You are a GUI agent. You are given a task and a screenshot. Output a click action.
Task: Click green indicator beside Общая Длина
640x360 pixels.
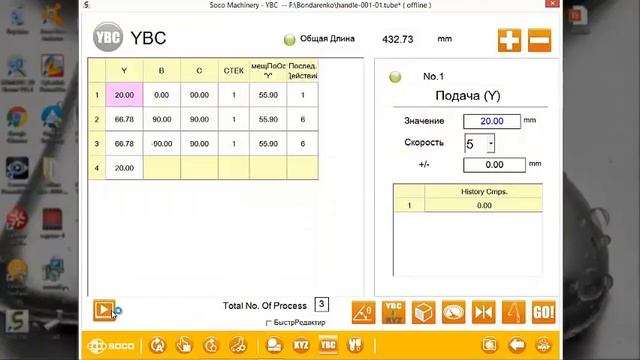point(289,40)
